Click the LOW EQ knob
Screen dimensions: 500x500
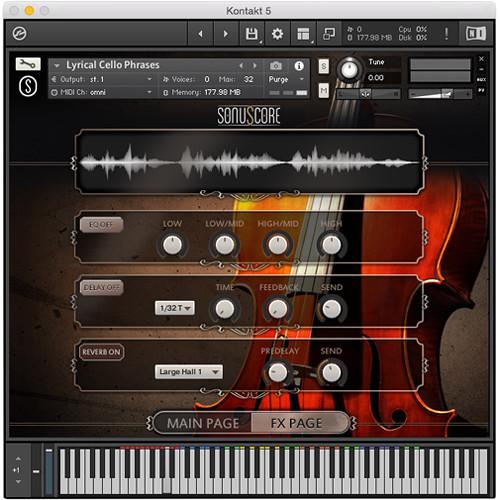coord(172,245)
